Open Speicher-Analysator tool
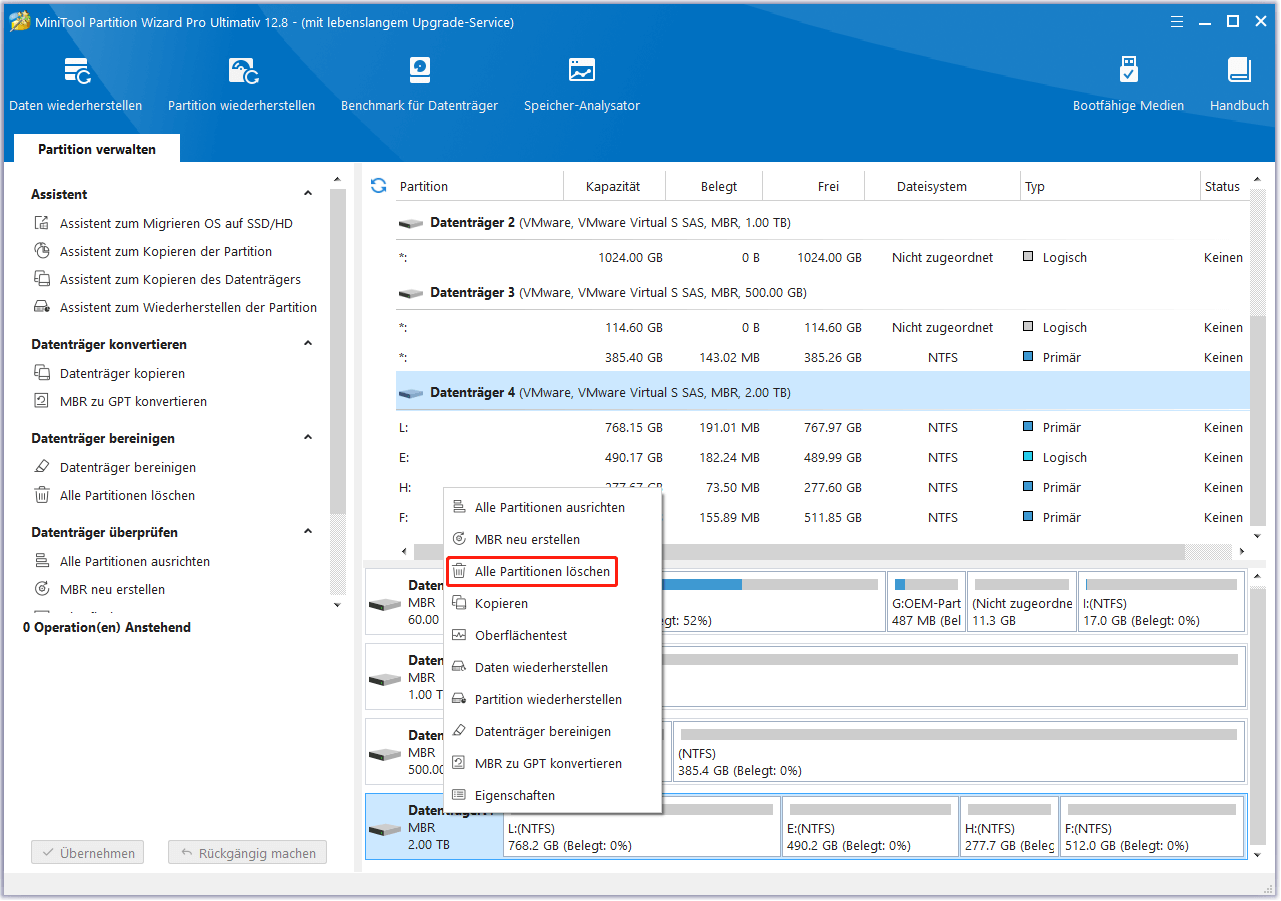The image size is (1281, 901). [x=581, y=84]
